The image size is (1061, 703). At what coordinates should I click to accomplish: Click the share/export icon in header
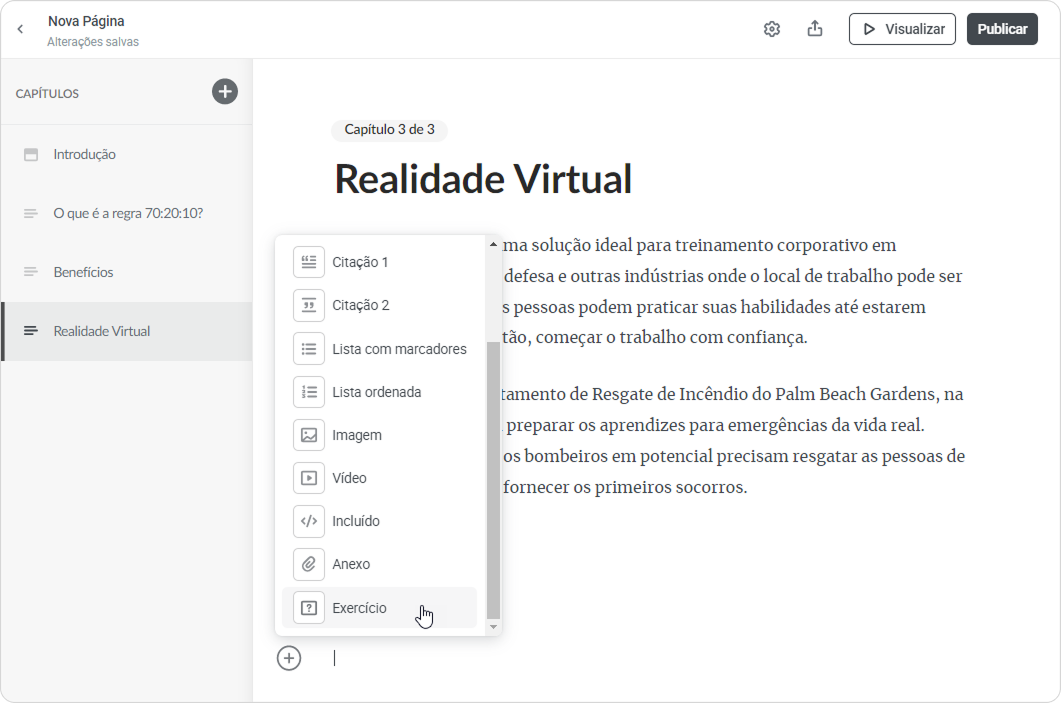[814, 29]
